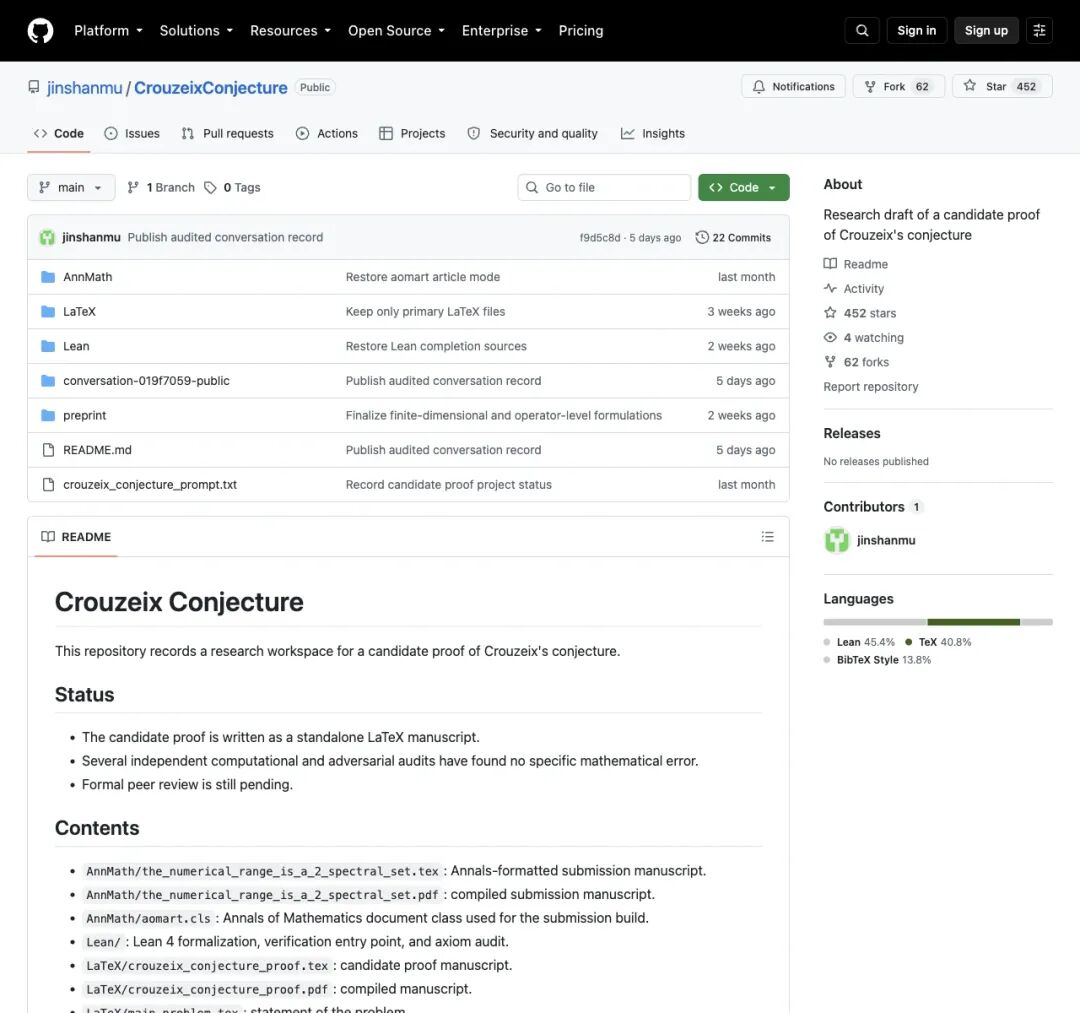This screenshot has height=1013, width=1080.
Task: Click the fork icon beside 62 forks
Action: [830, 362]
